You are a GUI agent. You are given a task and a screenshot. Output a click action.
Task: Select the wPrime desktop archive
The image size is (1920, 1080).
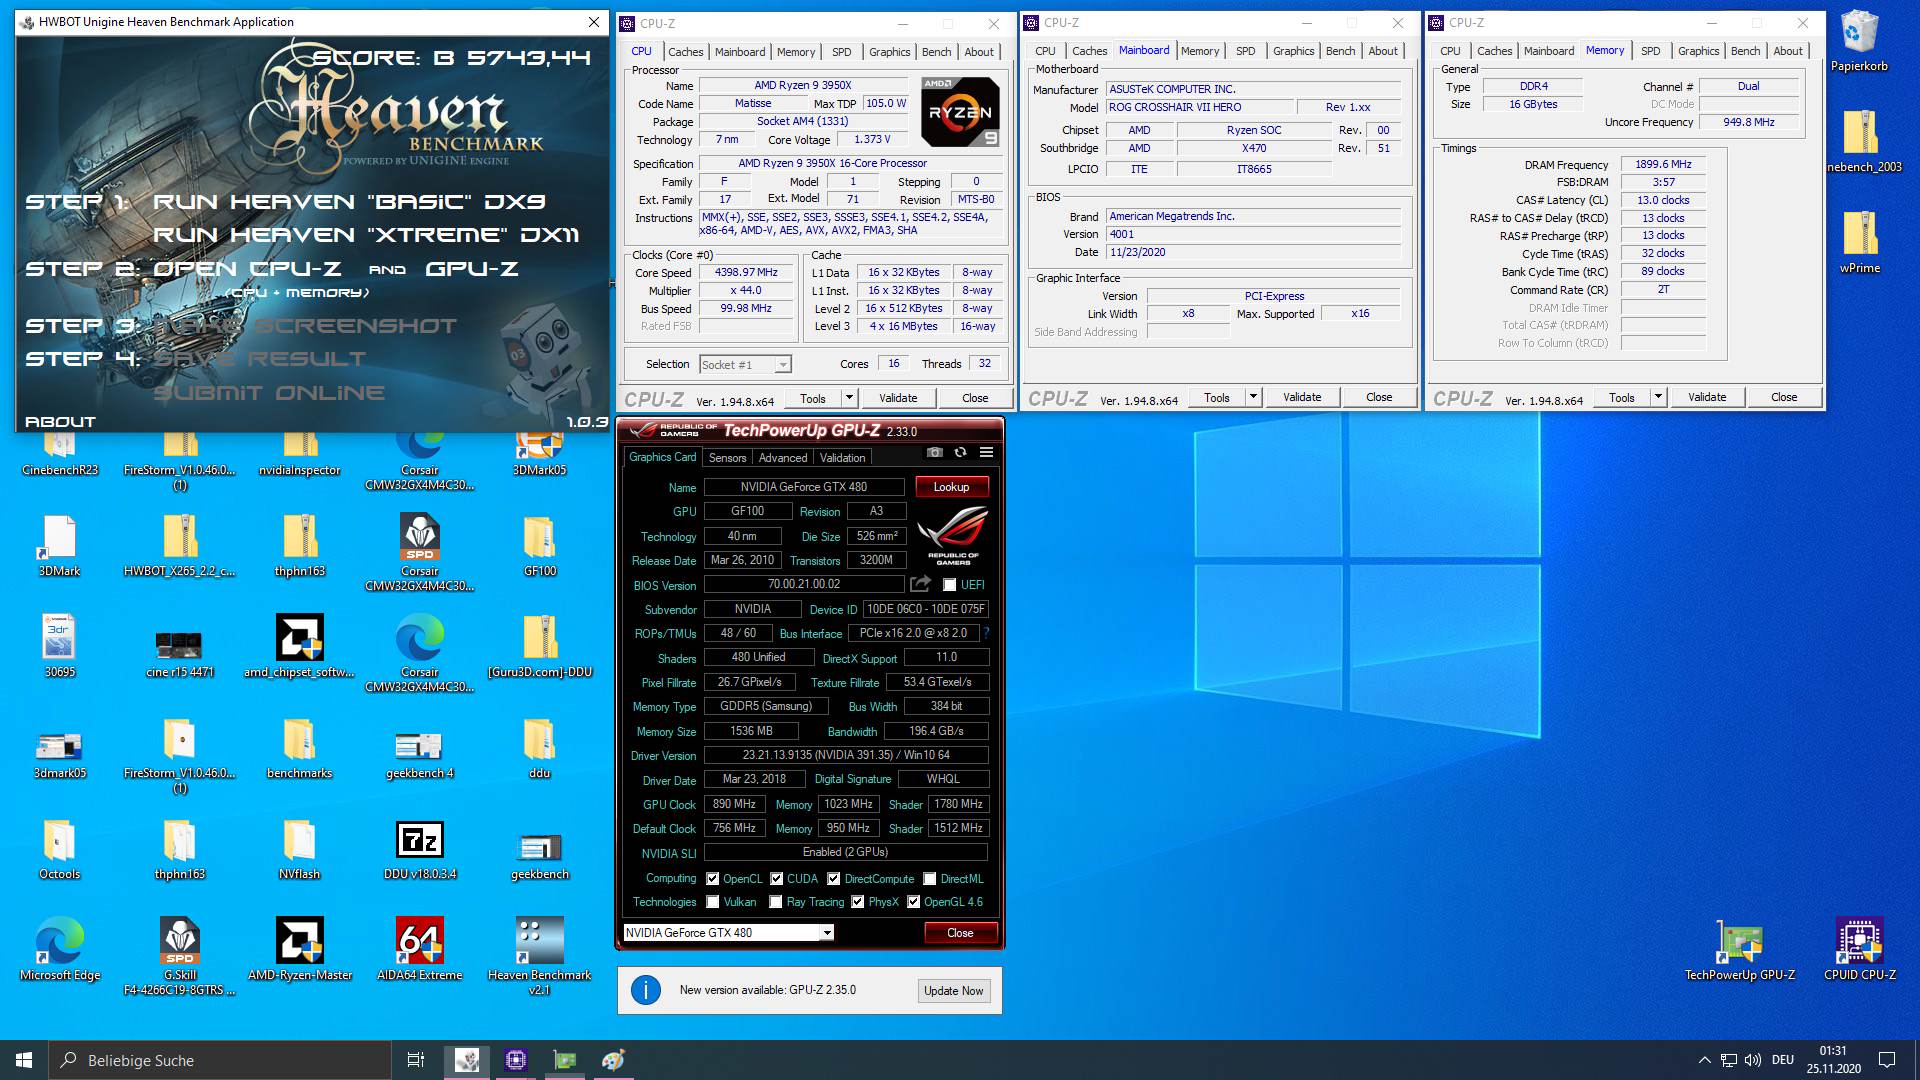(1859, 240)
